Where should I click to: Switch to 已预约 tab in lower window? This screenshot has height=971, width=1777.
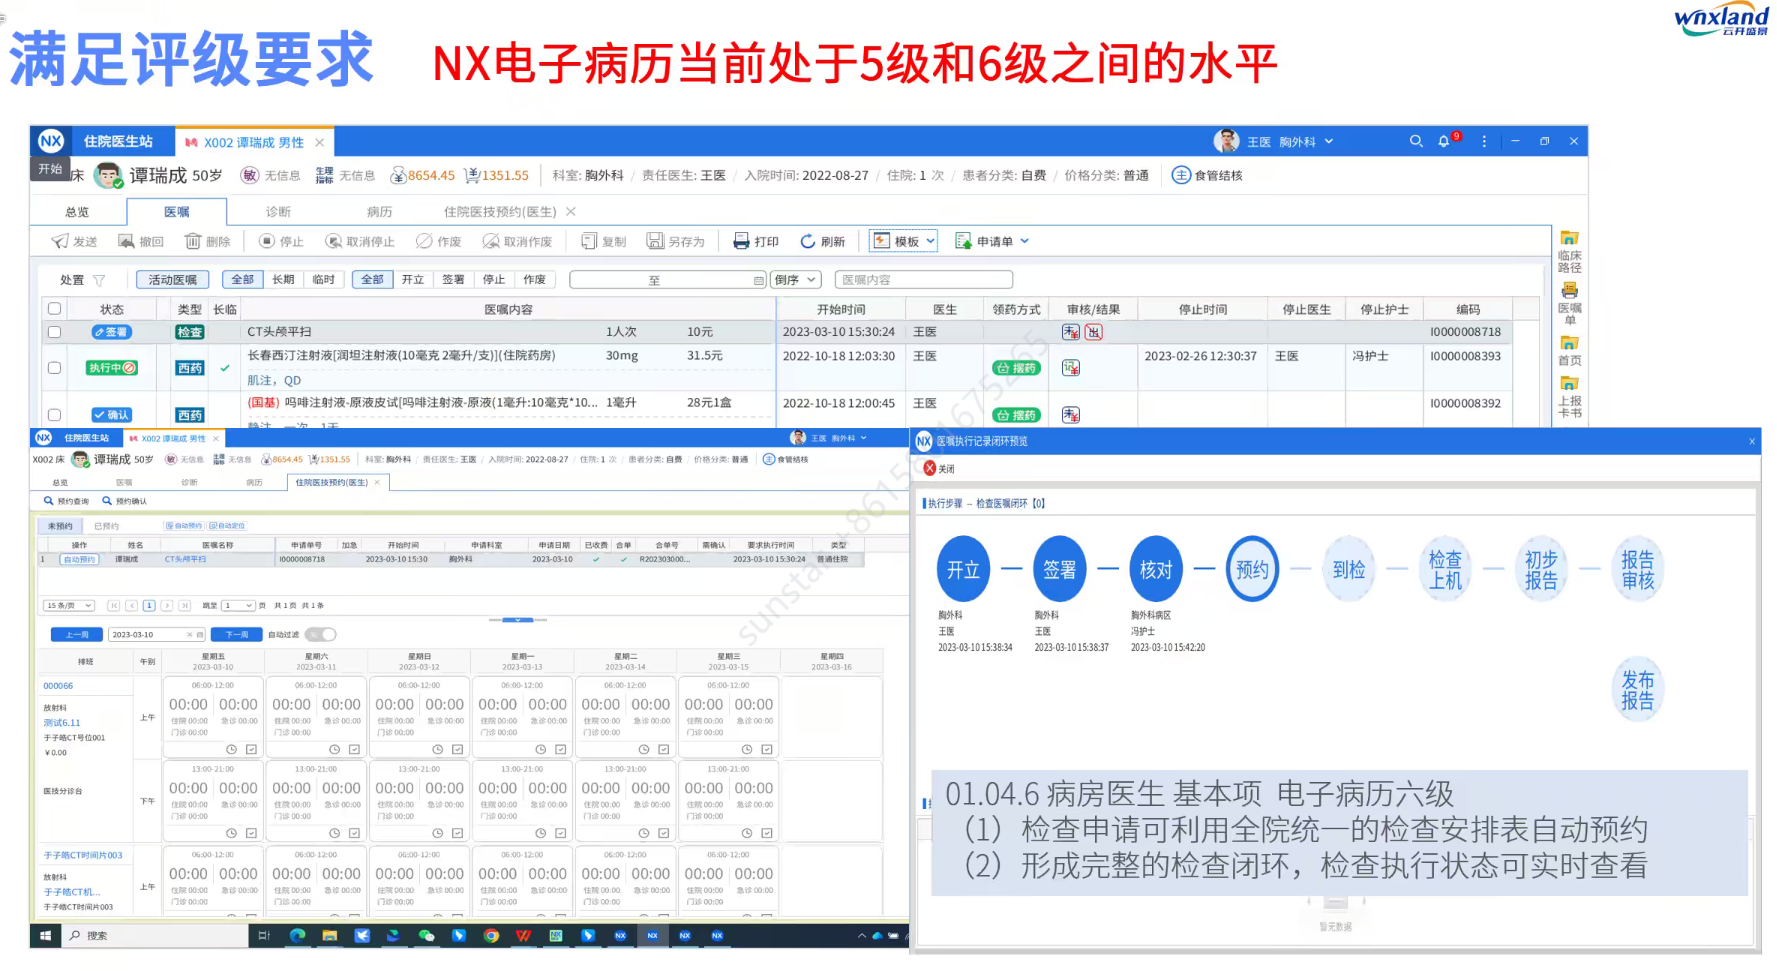[x=107, y=526]
